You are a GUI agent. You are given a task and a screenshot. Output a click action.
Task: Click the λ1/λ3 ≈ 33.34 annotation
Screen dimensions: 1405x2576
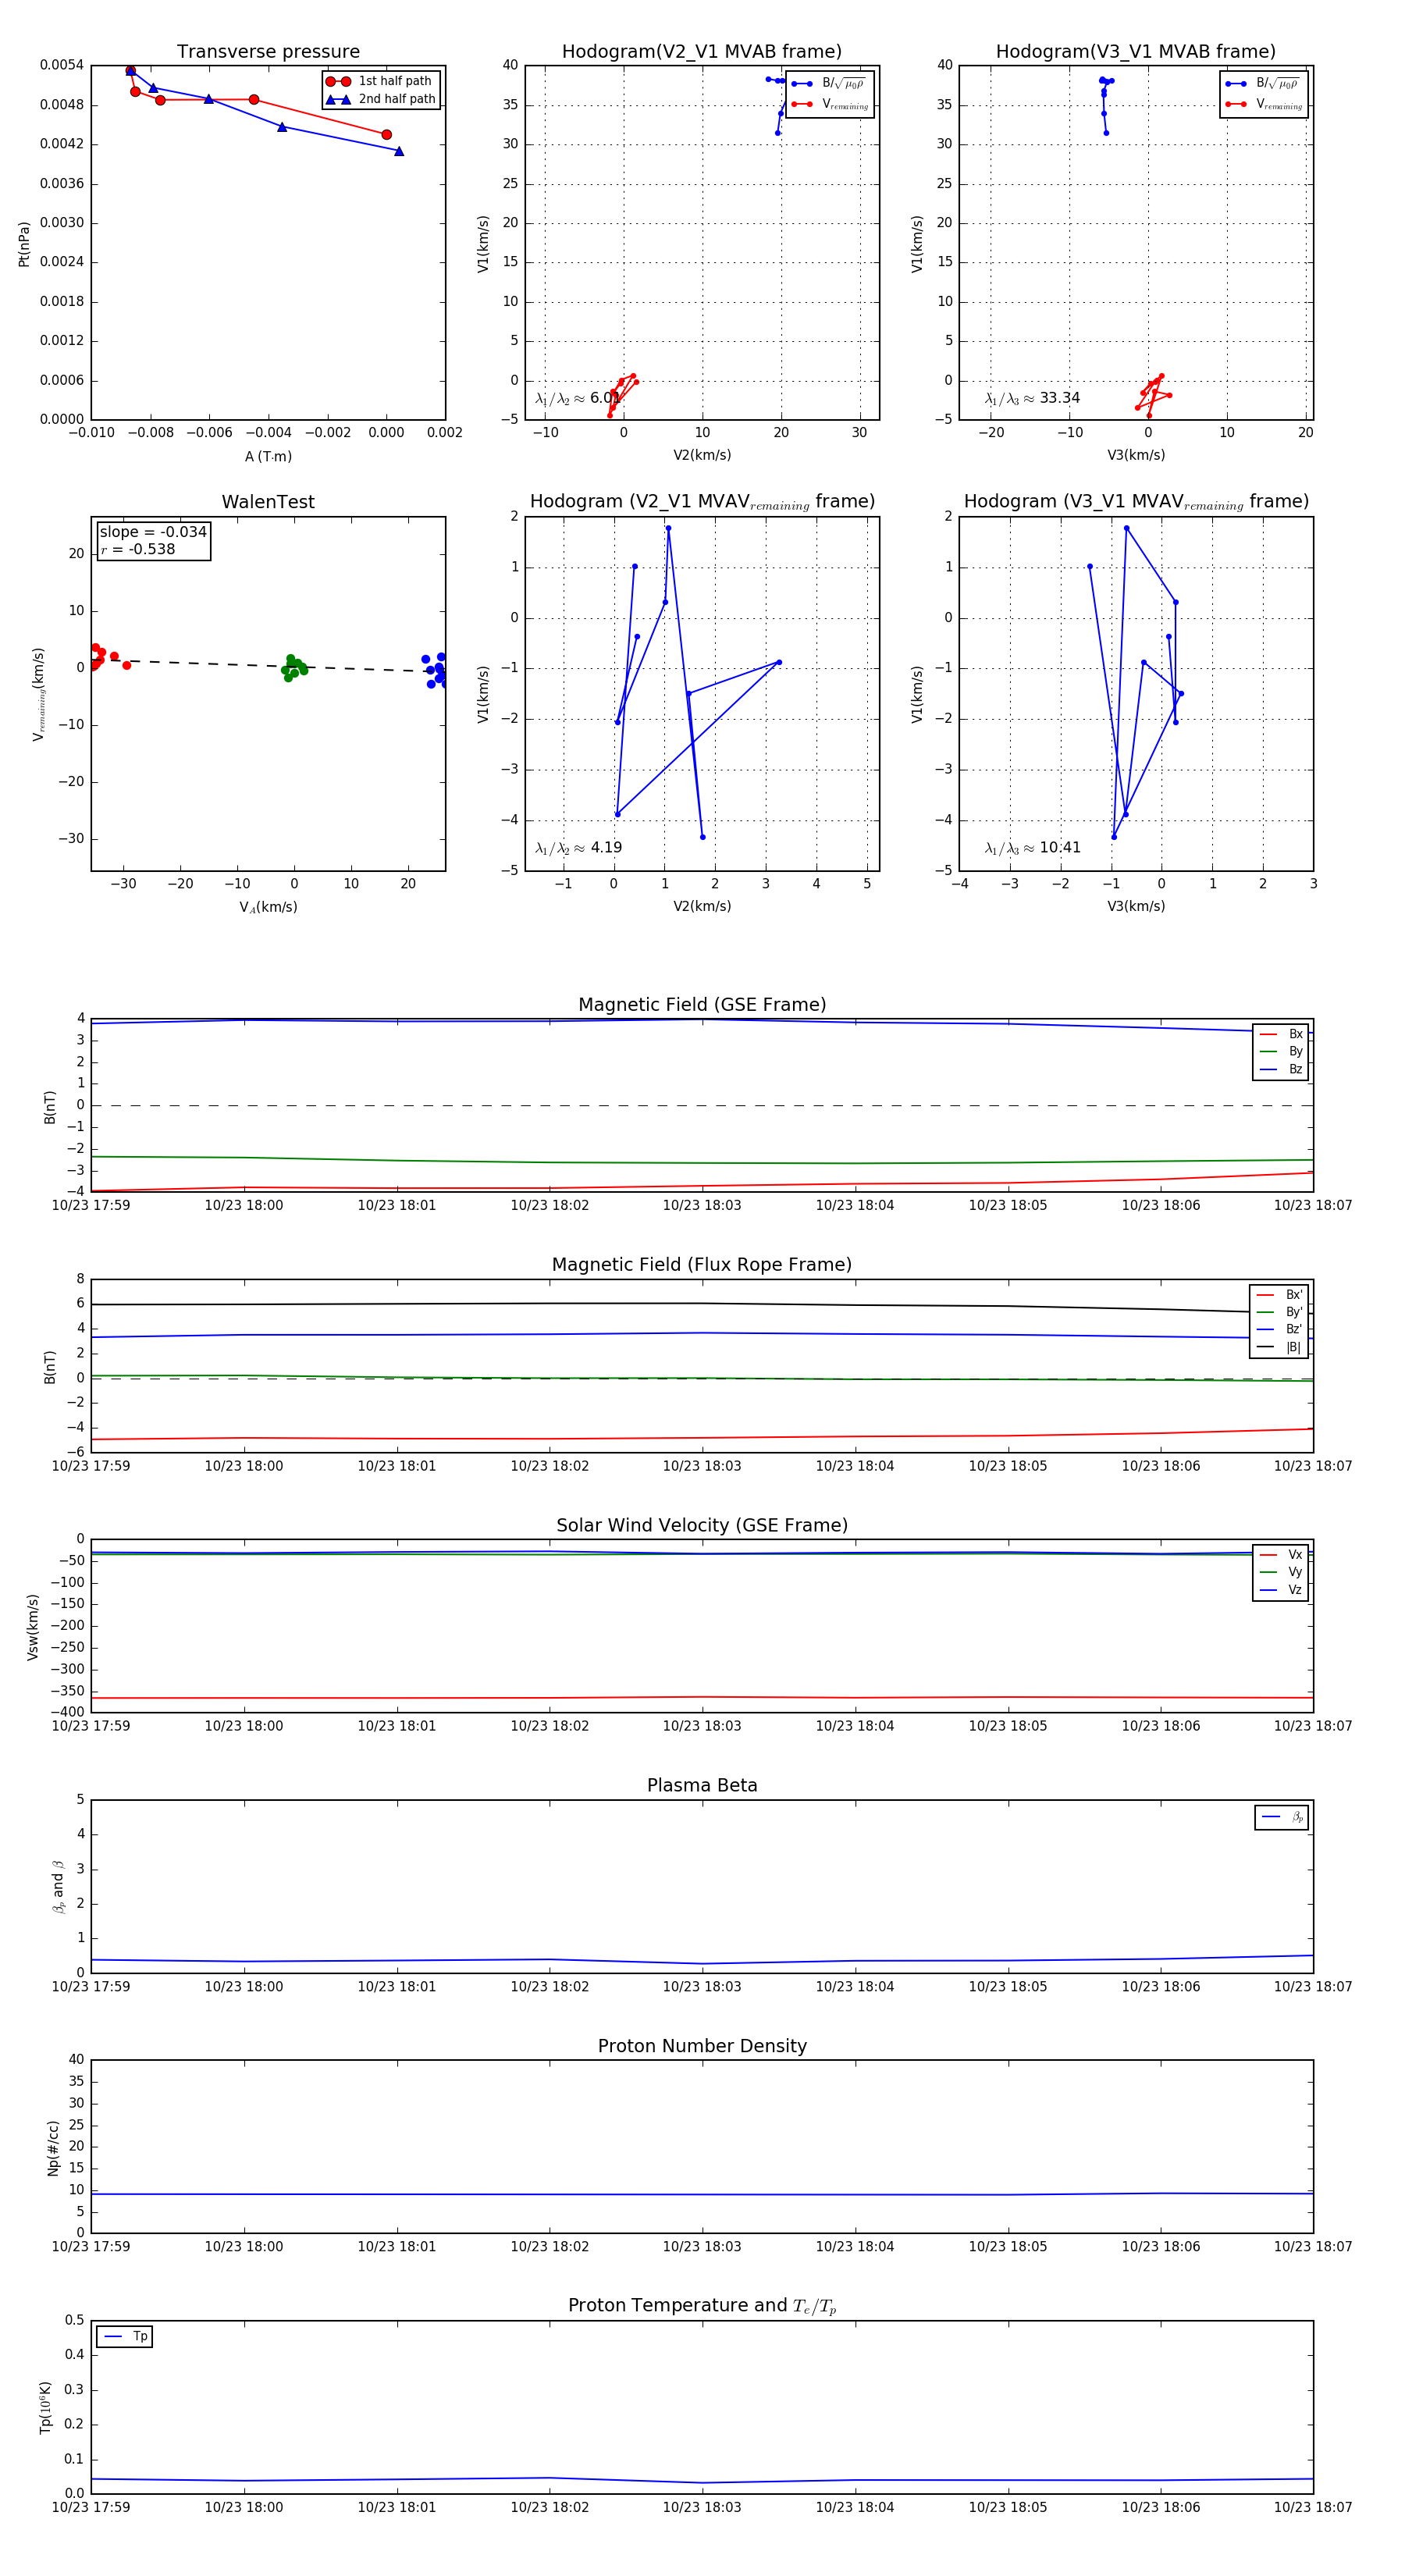1032,398
